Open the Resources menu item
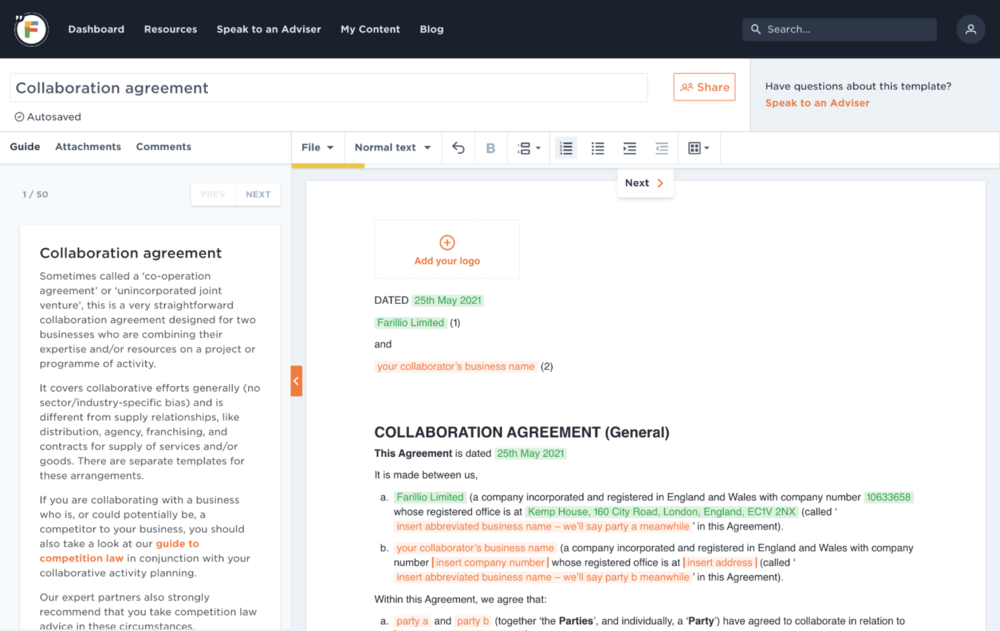 pyautogui.click(x=170, y=29)
